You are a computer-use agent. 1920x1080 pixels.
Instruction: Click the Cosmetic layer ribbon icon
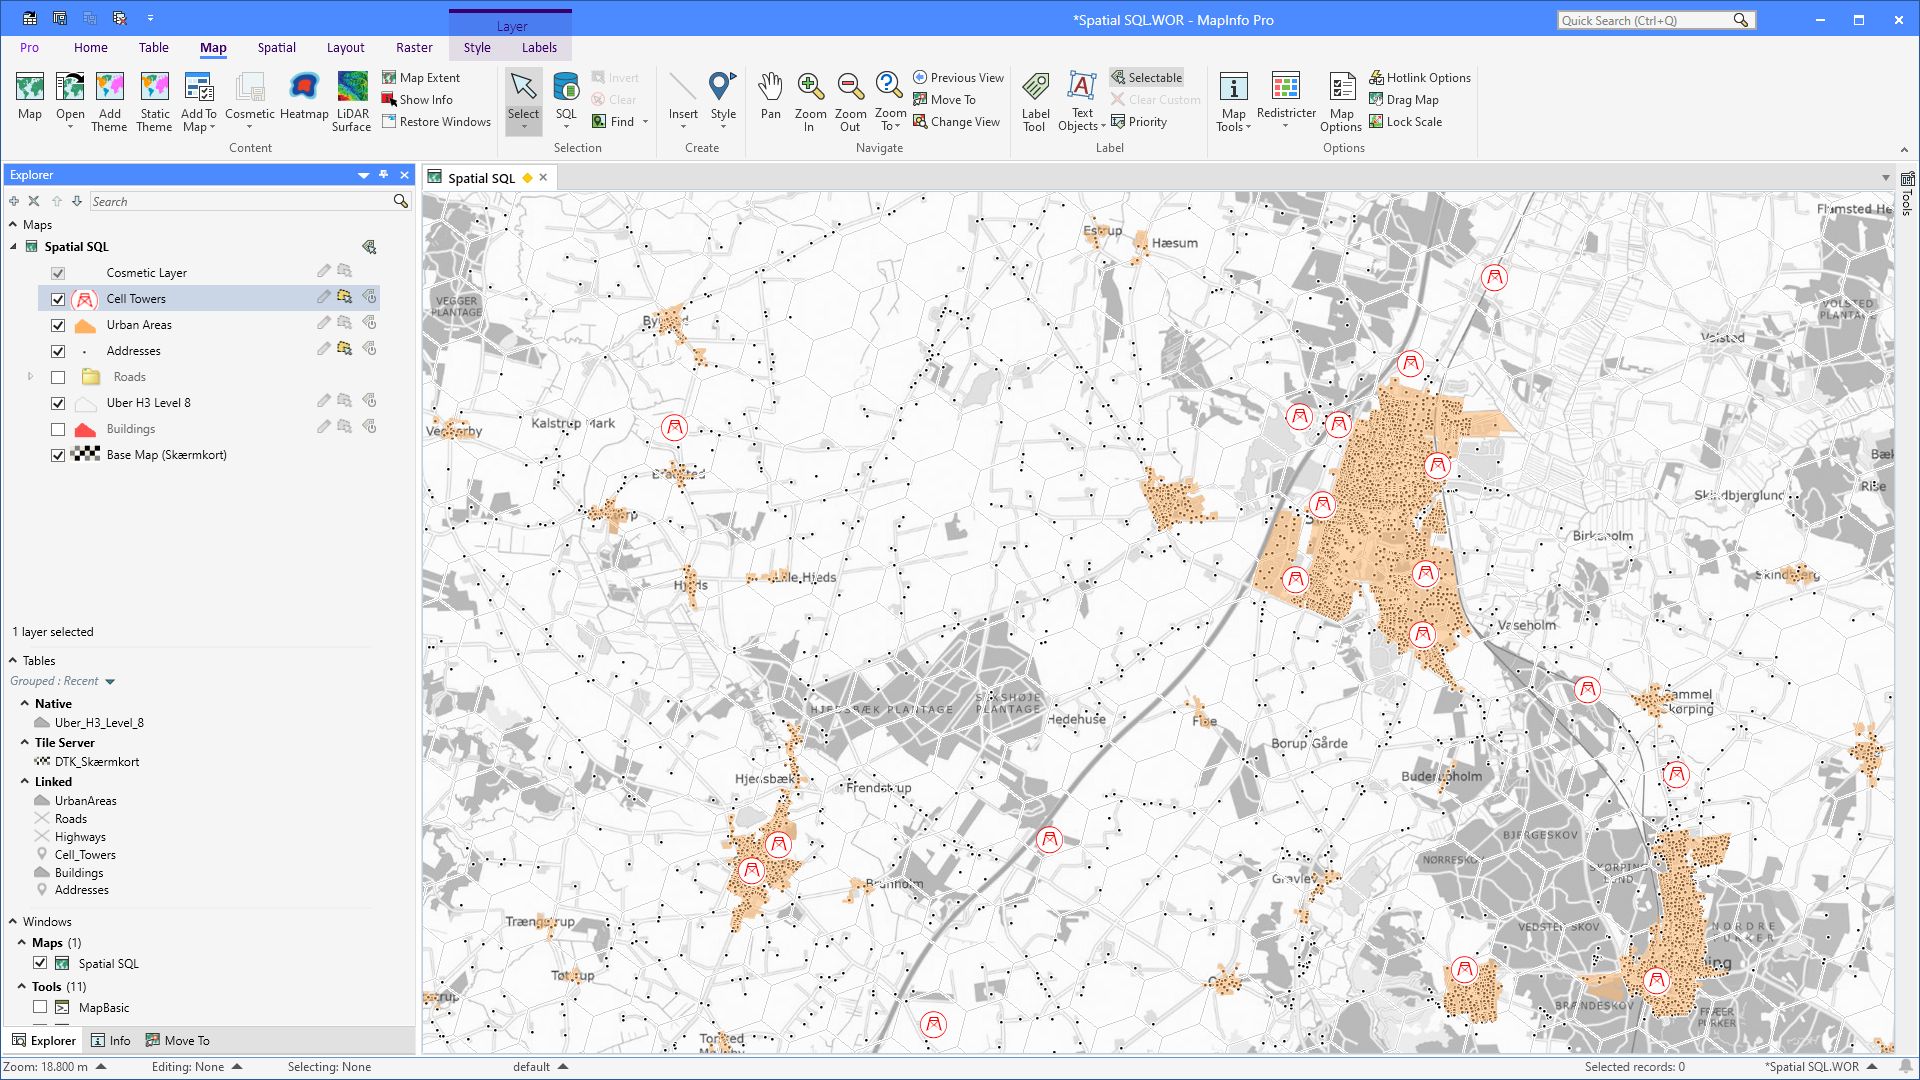250,87
